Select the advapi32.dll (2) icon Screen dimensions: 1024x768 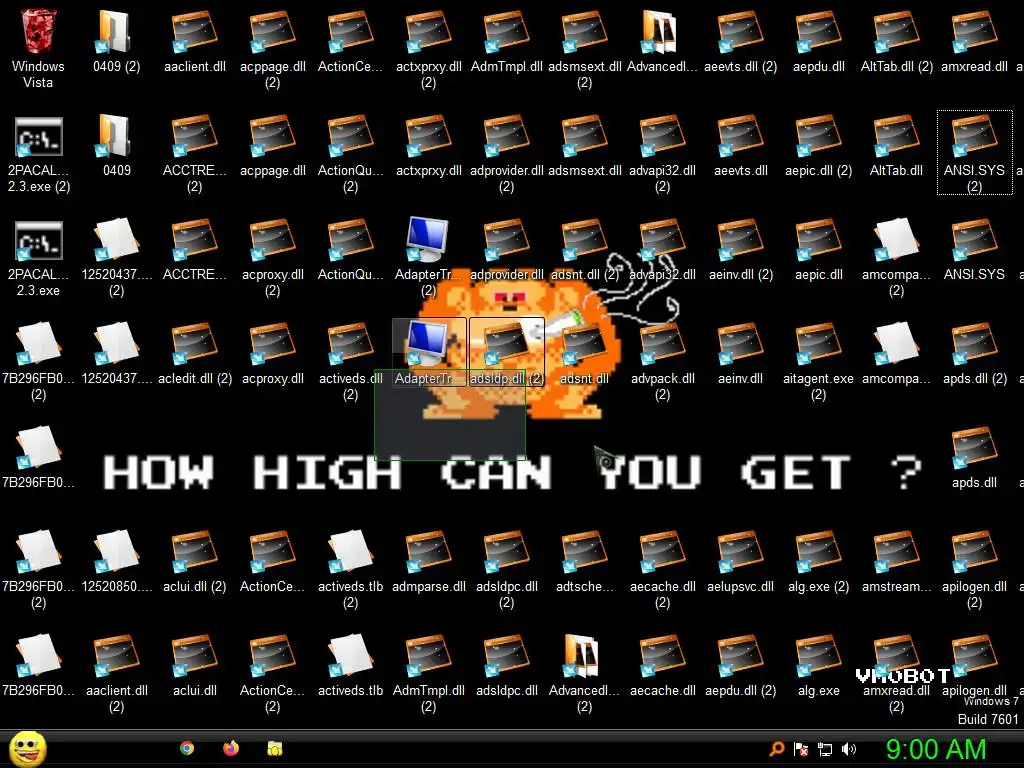662,136
